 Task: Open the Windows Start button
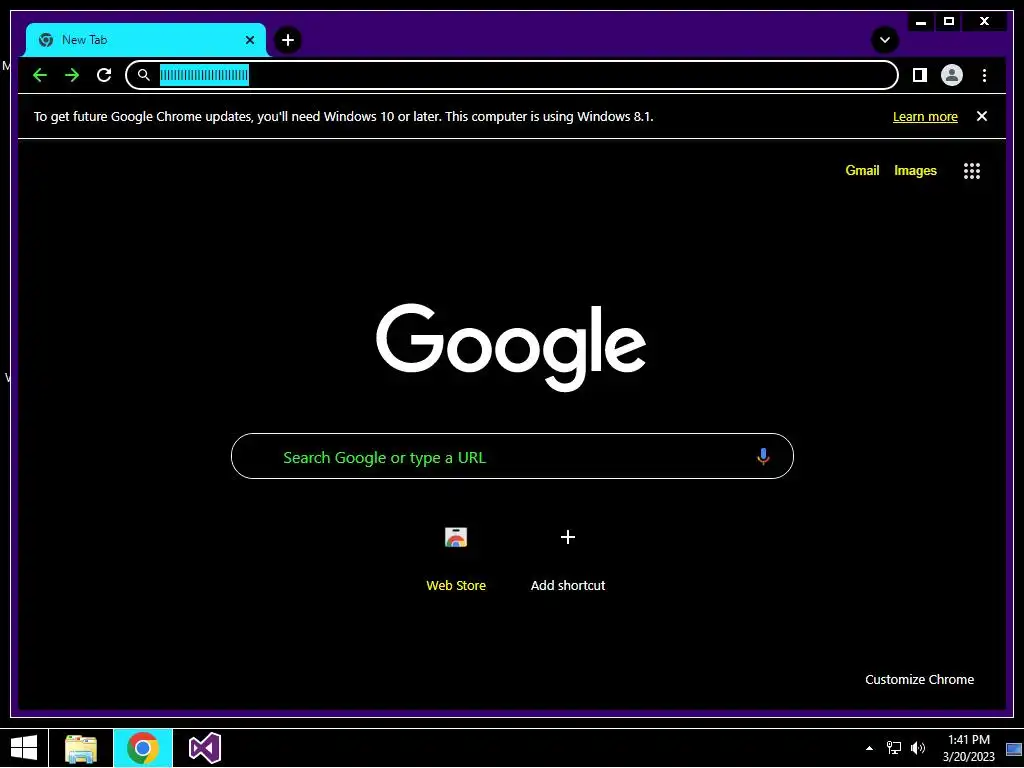[x=24, y=748]
